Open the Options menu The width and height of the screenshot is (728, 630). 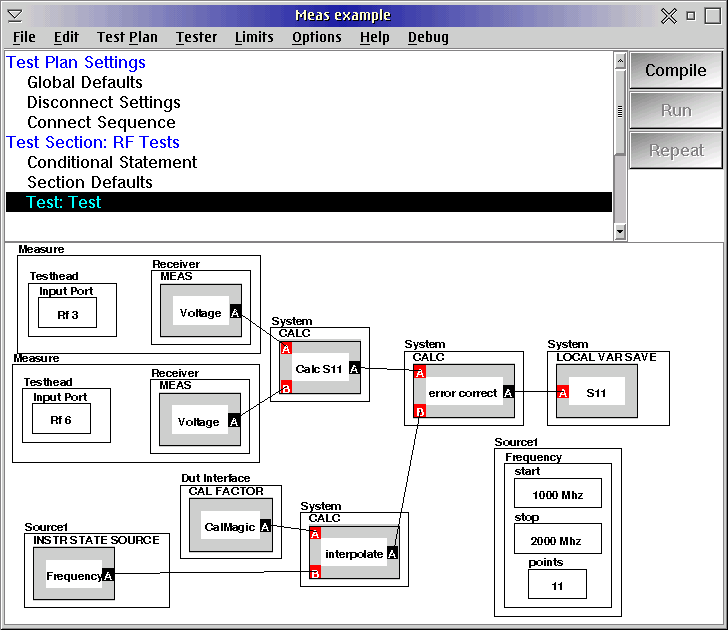coord(317,37)
